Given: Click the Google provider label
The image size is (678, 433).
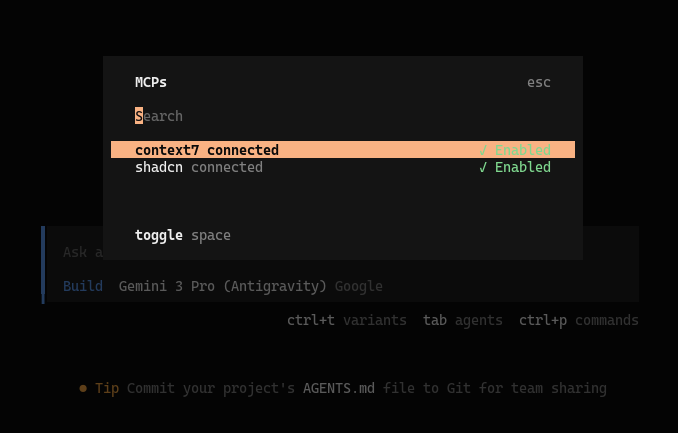Looking at the screenshot, I should (x=358, y=286).
